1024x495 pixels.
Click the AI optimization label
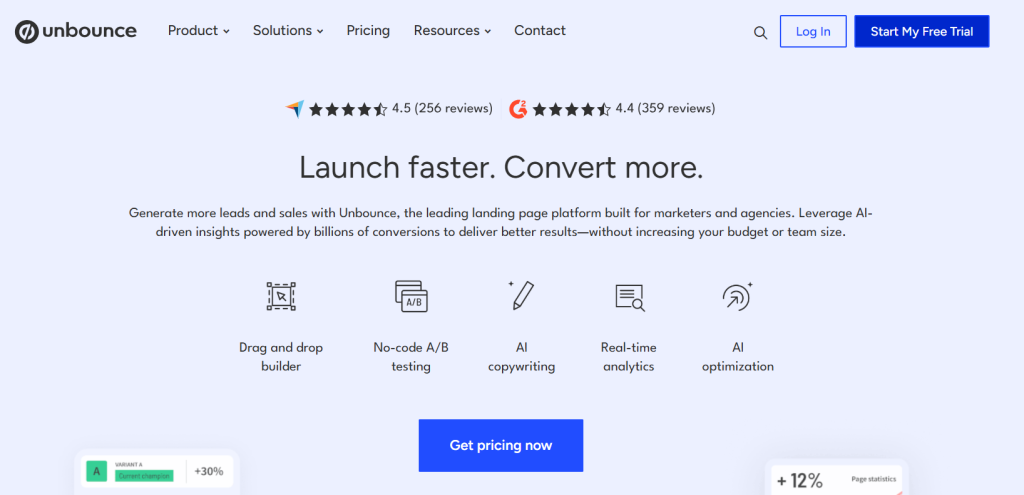point(738,357)
